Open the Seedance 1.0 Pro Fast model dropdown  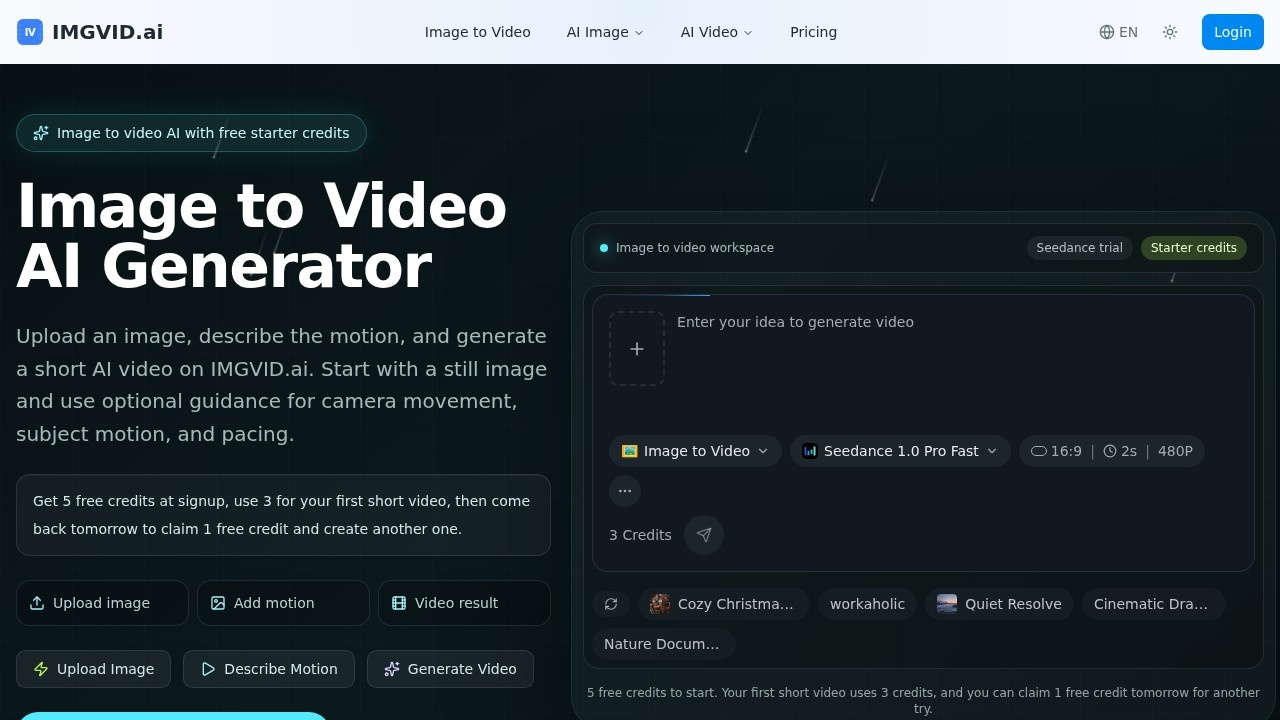click(900, 451)
